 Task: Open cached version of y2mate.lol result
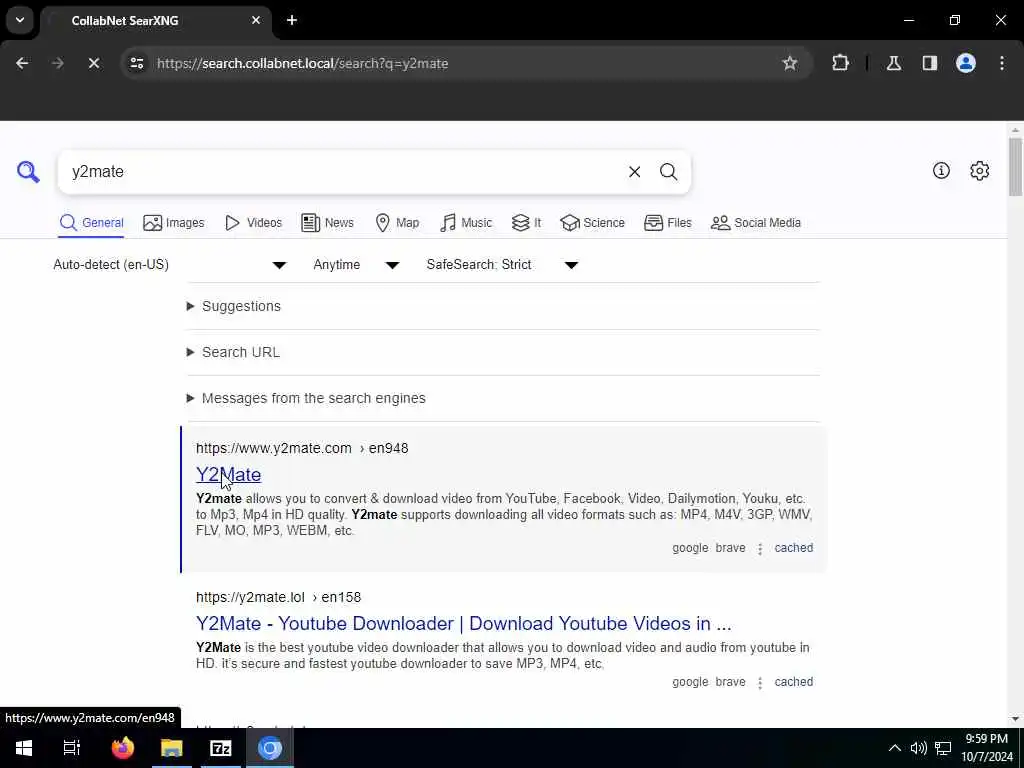click(x=793, y=682)
